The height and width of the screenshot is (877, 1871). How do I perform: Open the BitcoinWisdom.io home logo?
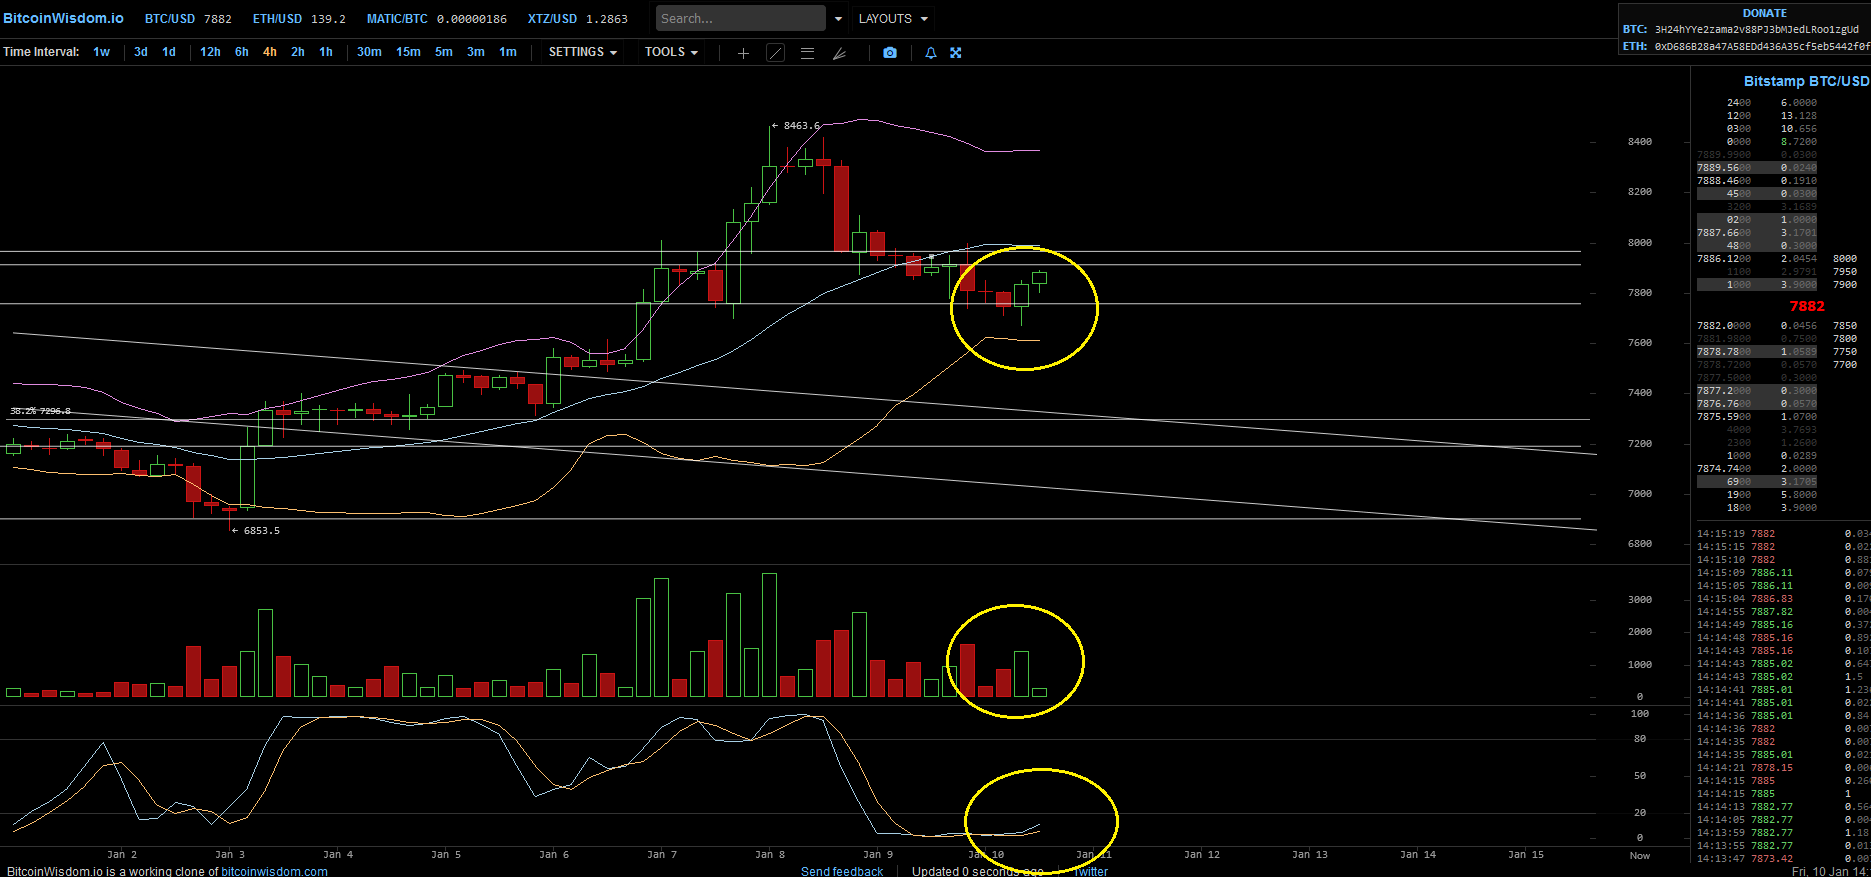64,19
